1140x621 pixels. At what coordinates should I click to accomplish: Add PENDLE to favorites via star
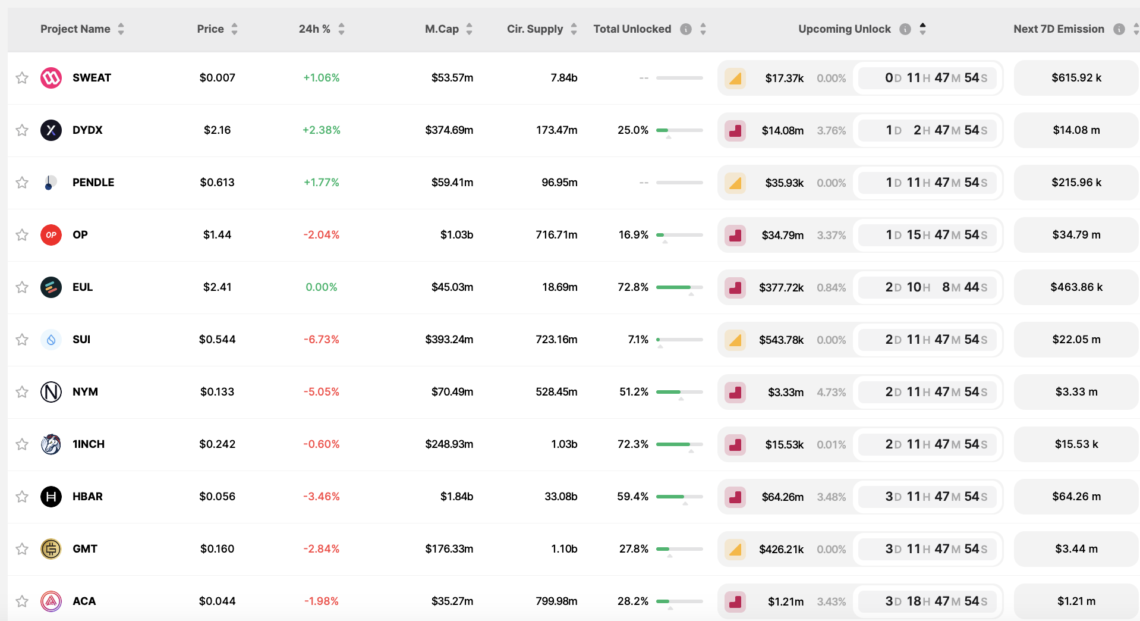pyautogui.click(x=22, y=183)
